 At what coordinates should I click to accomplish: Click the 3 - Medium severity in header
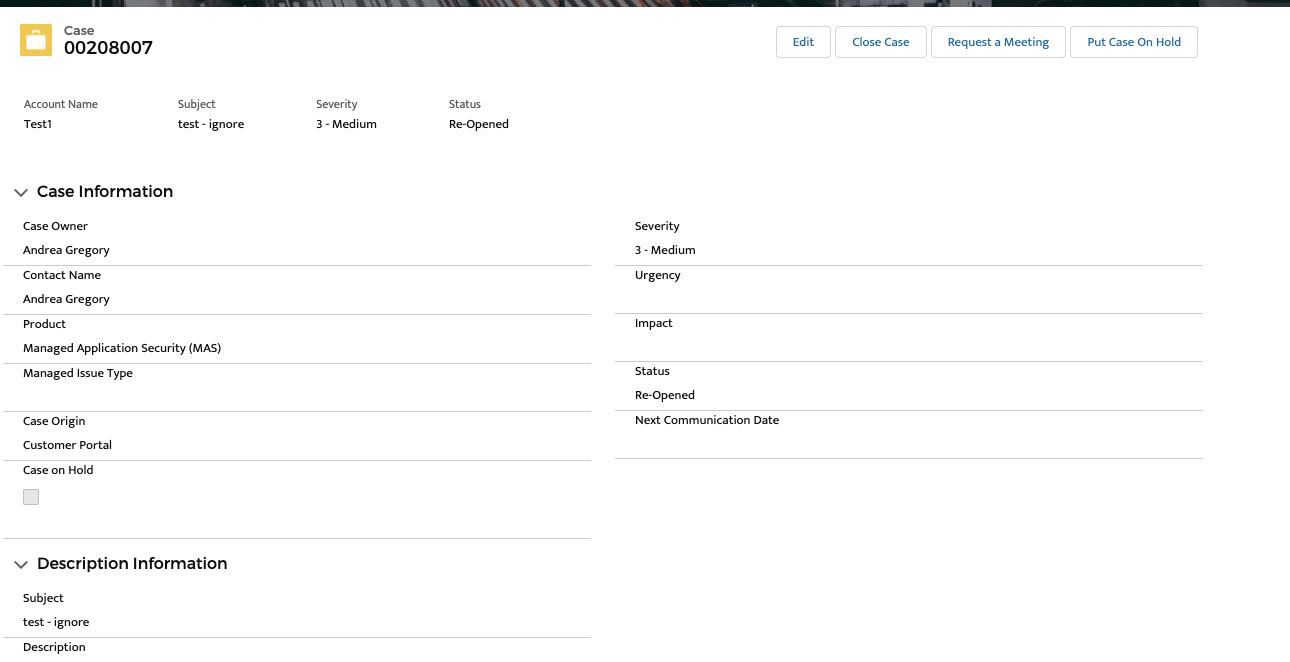(346, 124)
